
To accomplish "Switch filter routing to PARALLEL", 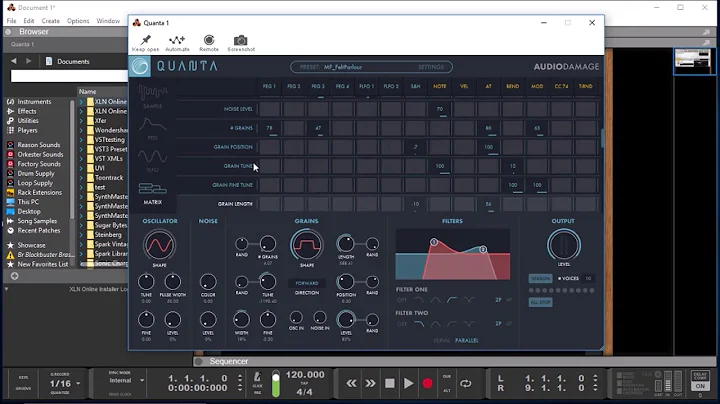I will pos(467,341).
